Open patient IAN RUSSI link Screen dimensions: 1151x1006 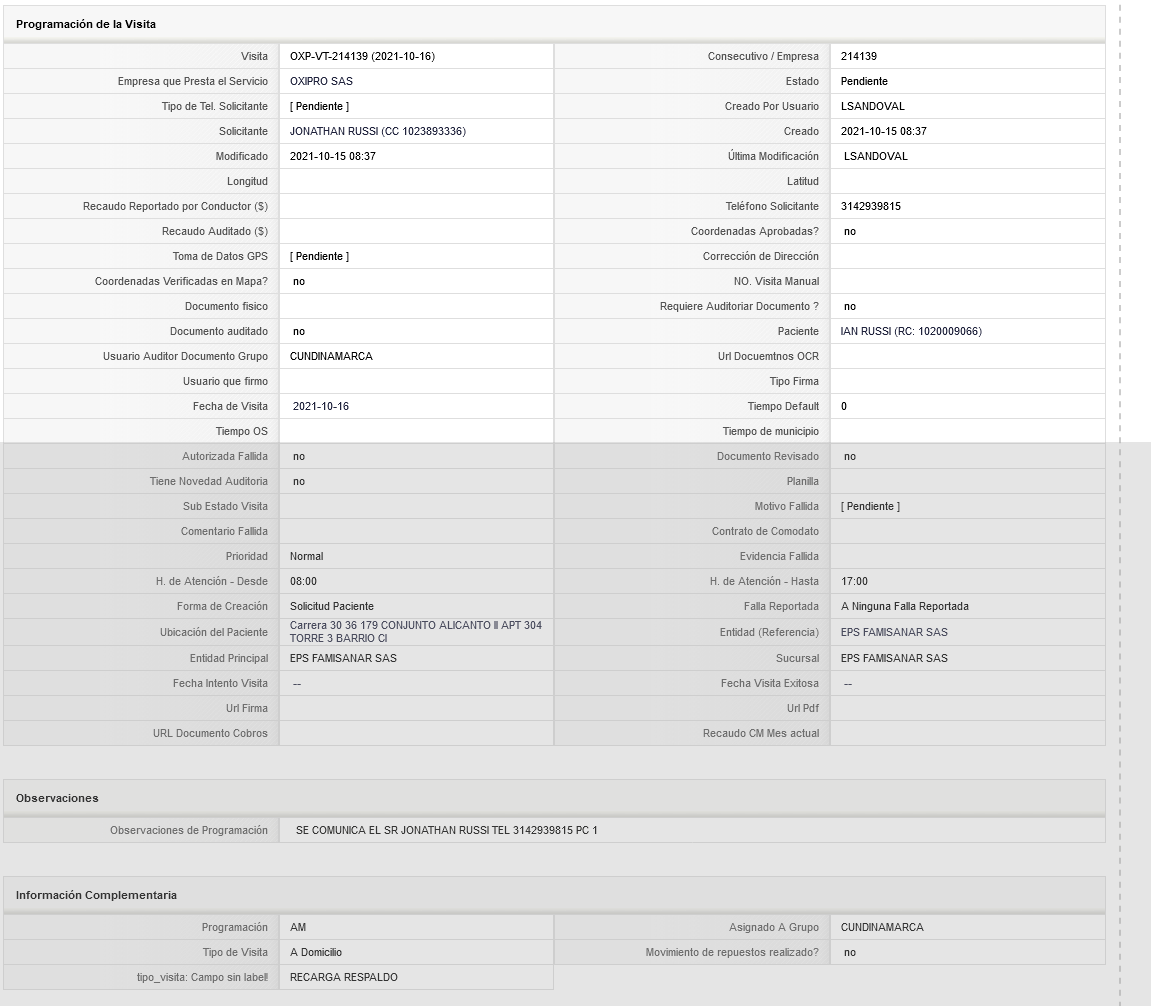[x=911, y=331]
